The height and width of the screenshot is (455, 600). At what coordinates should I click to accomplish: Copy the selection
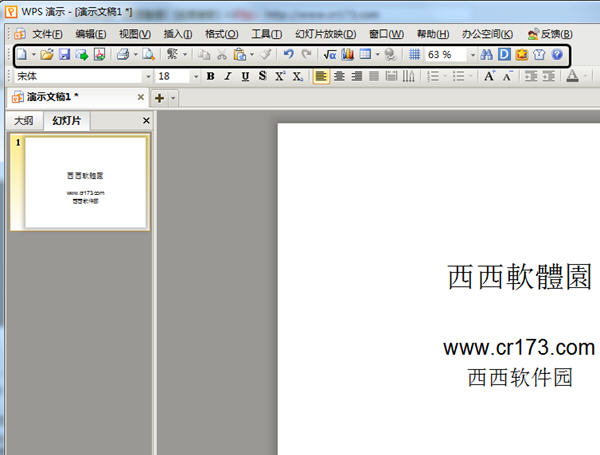(204, 55)
